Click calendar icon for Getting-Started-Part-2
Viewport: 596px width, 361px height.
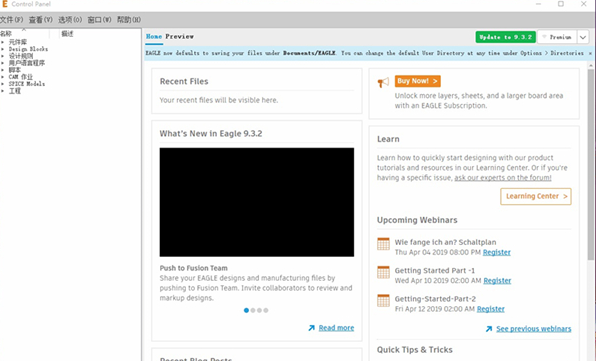click(x=383, y=301)
